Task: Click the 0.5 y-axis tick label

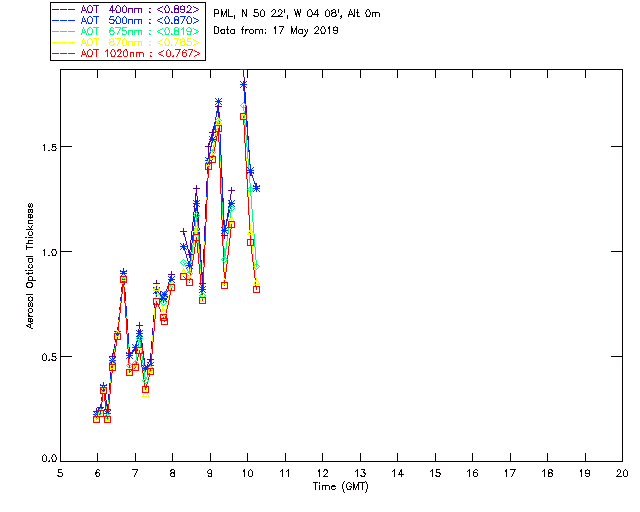Action: tap(46, 356)
